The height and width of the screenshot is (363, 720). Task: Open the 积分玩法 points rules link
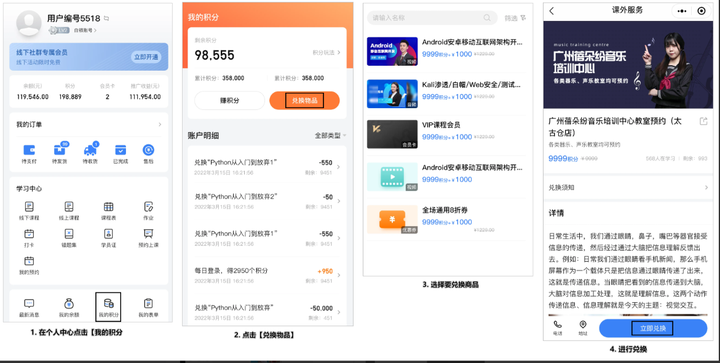coord(326,53)
